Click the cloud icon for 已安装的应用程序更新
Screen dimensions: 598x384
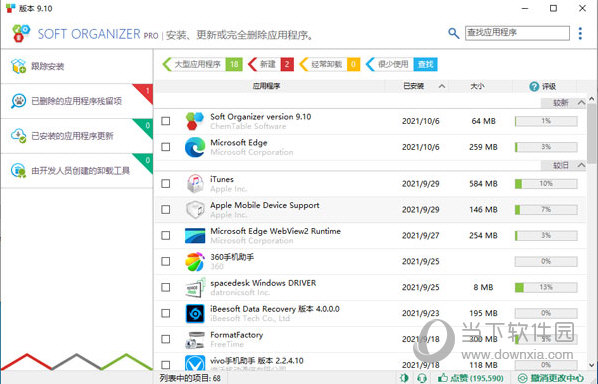pos(18,136)
